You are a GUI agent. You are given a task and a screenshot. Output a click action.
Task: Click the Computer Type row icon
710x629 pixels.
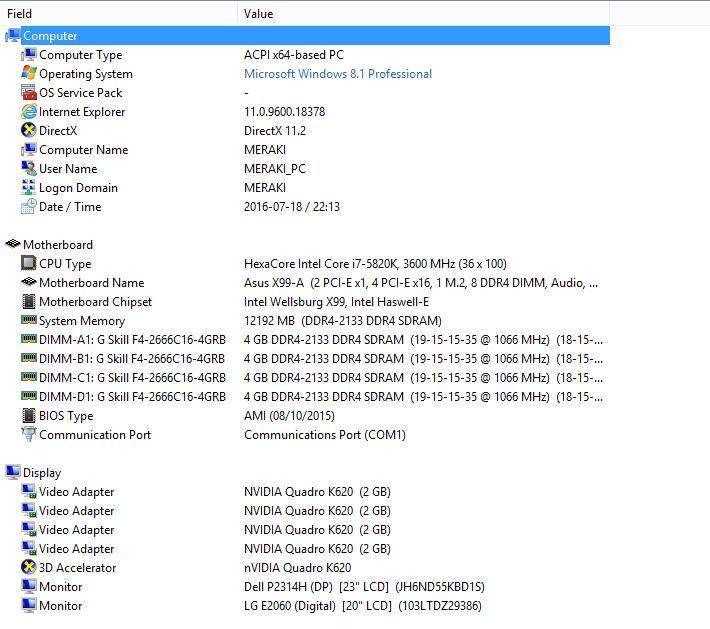point(29,55)
